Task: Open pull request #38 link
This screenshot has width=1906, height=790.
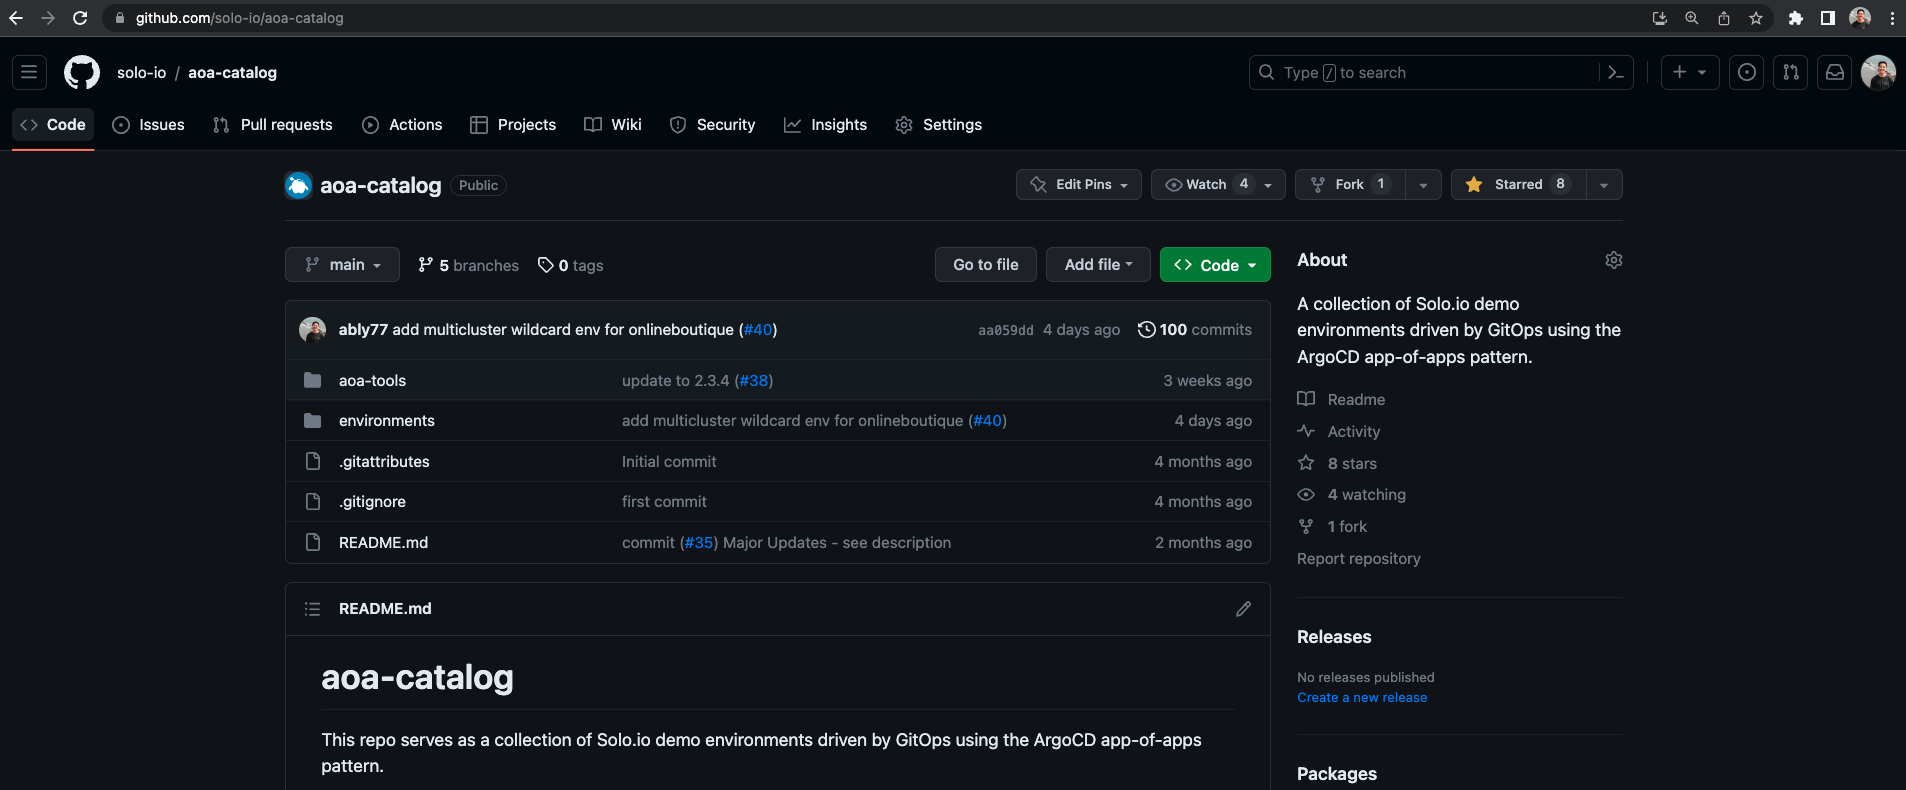Action: click(x=753, y=381)
